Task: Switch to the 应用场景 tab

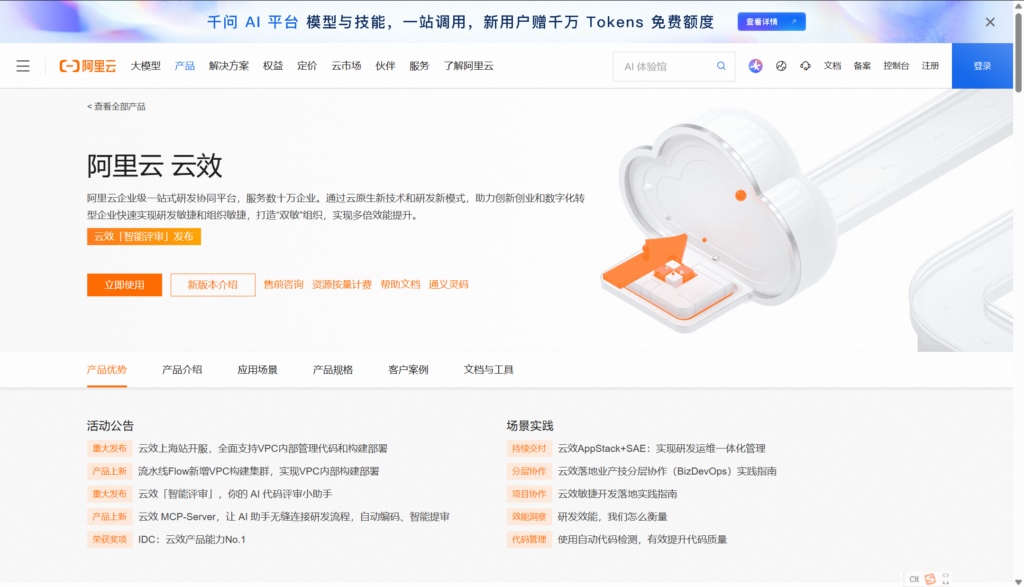Action: pyautogui.click(x=257, y=370)
